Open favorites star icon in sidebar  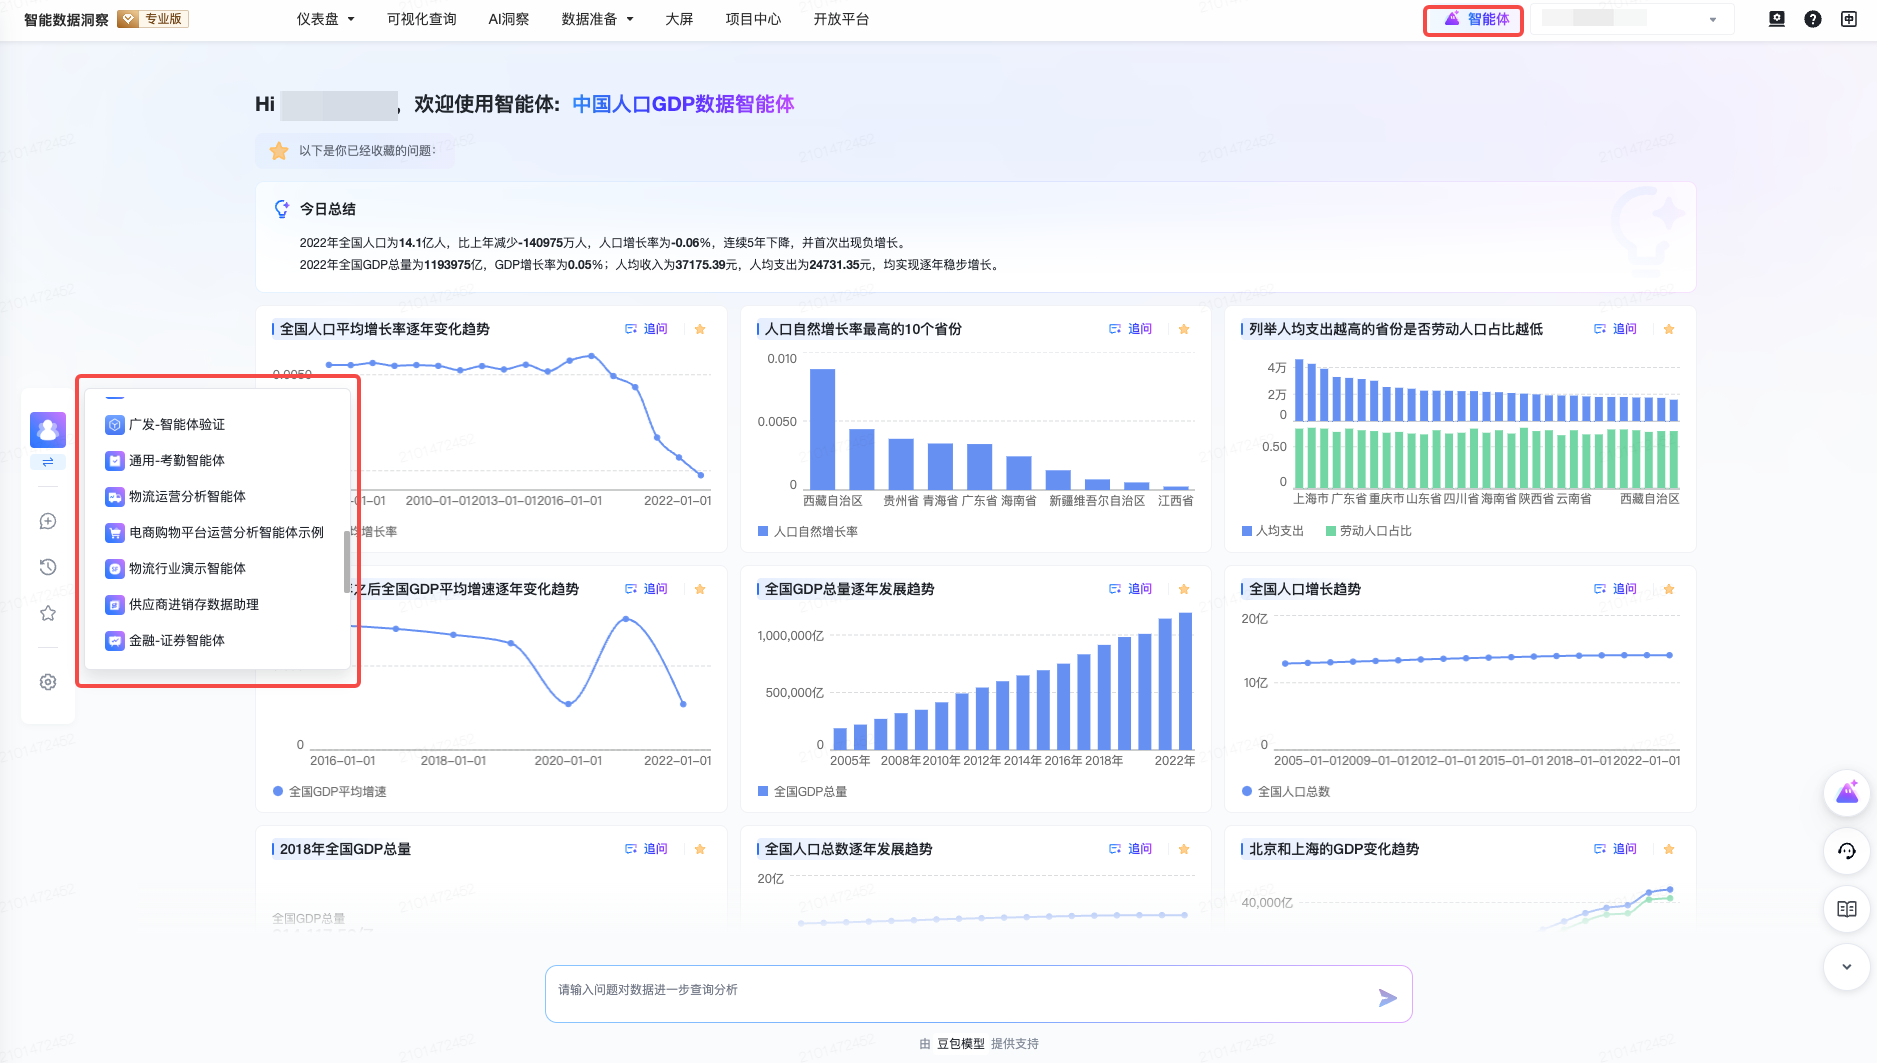click(x=48, y=613)
